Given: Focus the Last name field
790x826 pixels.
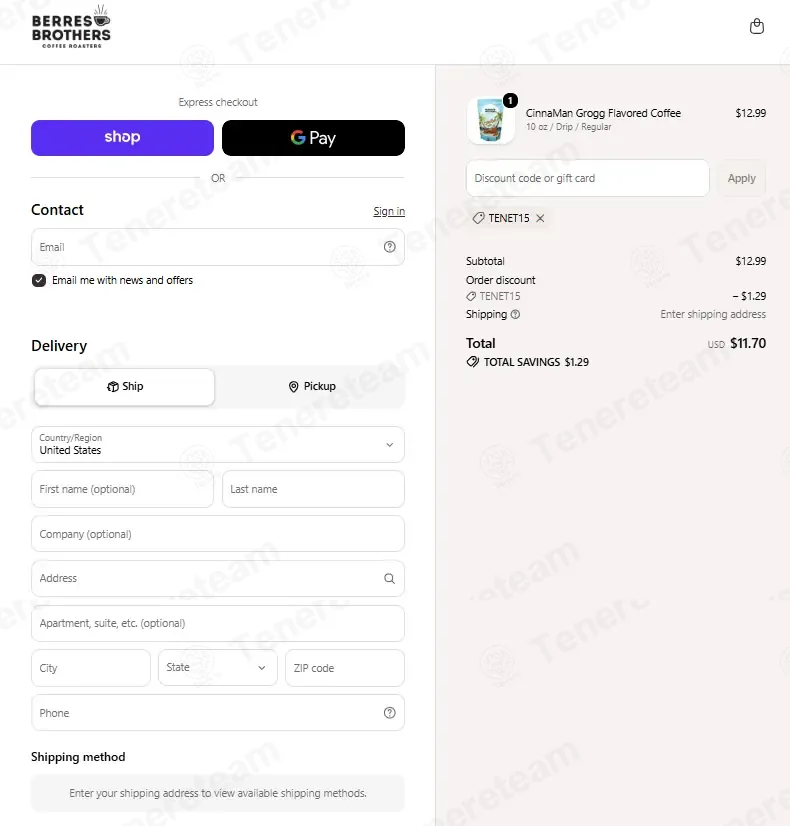Looking at the screenshot, I should point(313,489).
